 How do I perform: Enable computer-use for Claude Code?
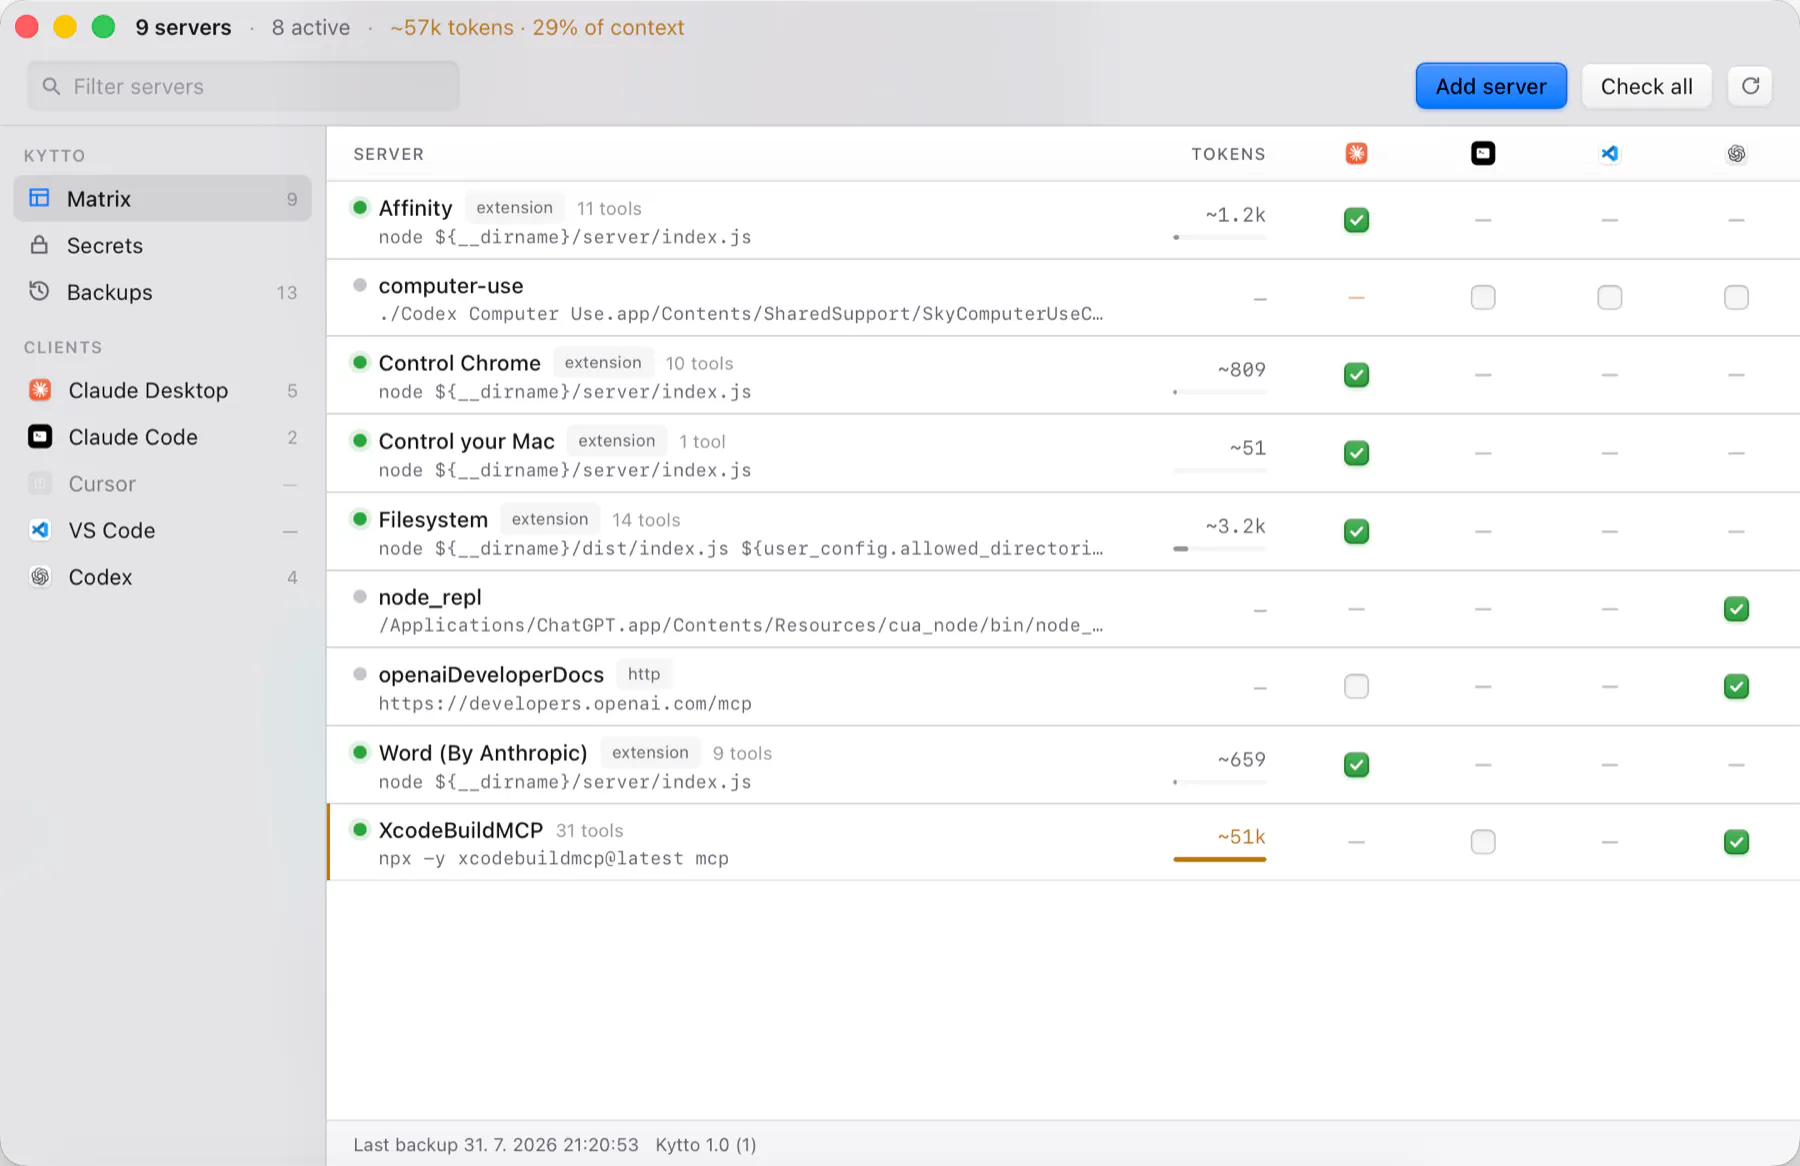coord(1483,297)
